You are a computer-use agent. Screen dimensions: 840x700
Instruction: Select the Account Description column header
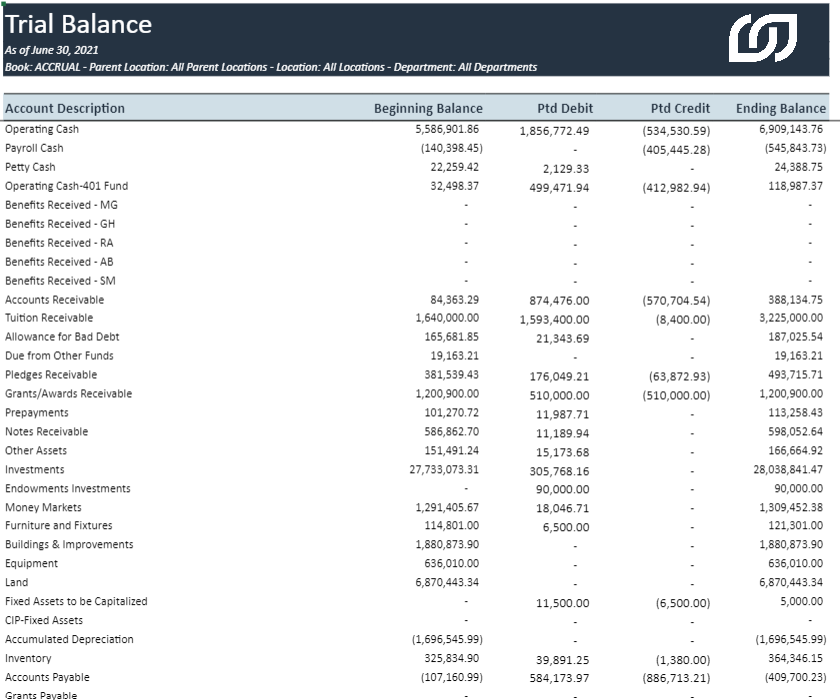[65, 108]
